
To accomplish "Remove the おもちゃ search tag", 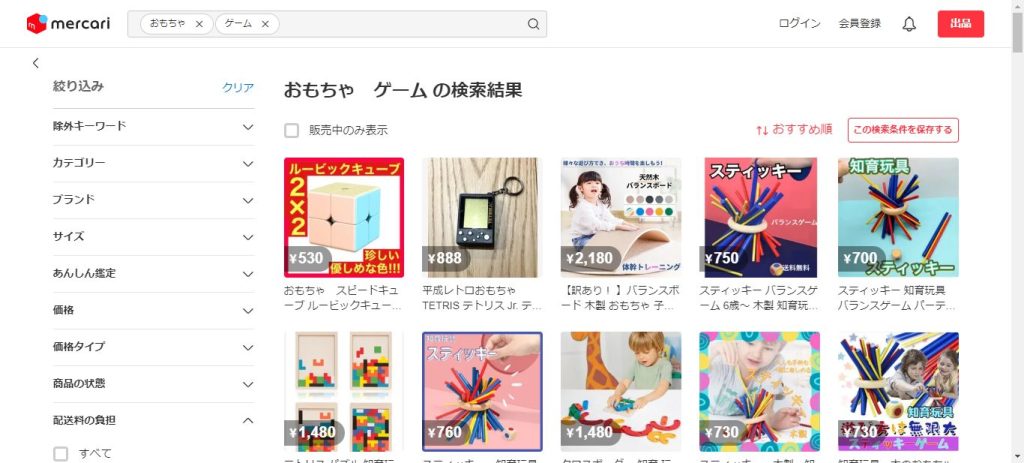I will point(199,24).
